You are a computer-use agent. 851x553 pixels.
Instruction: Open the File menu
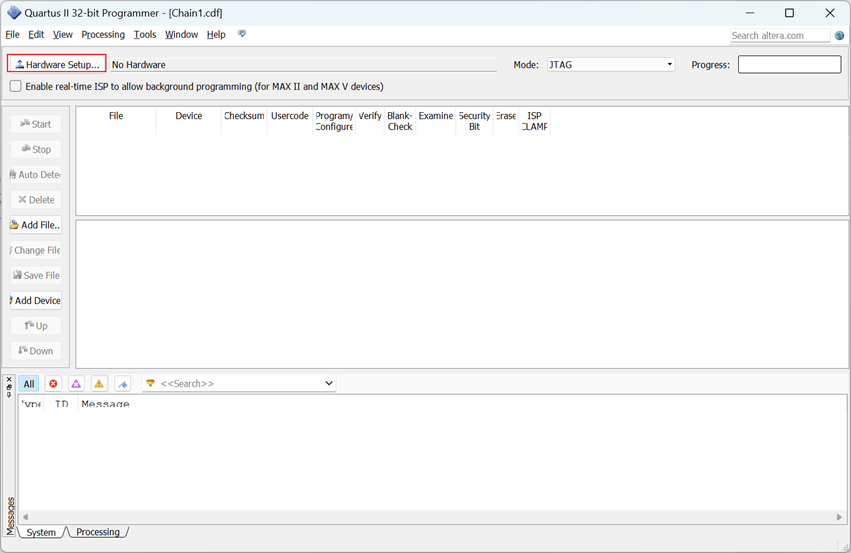pyautogui.click(x=12, y=35)
